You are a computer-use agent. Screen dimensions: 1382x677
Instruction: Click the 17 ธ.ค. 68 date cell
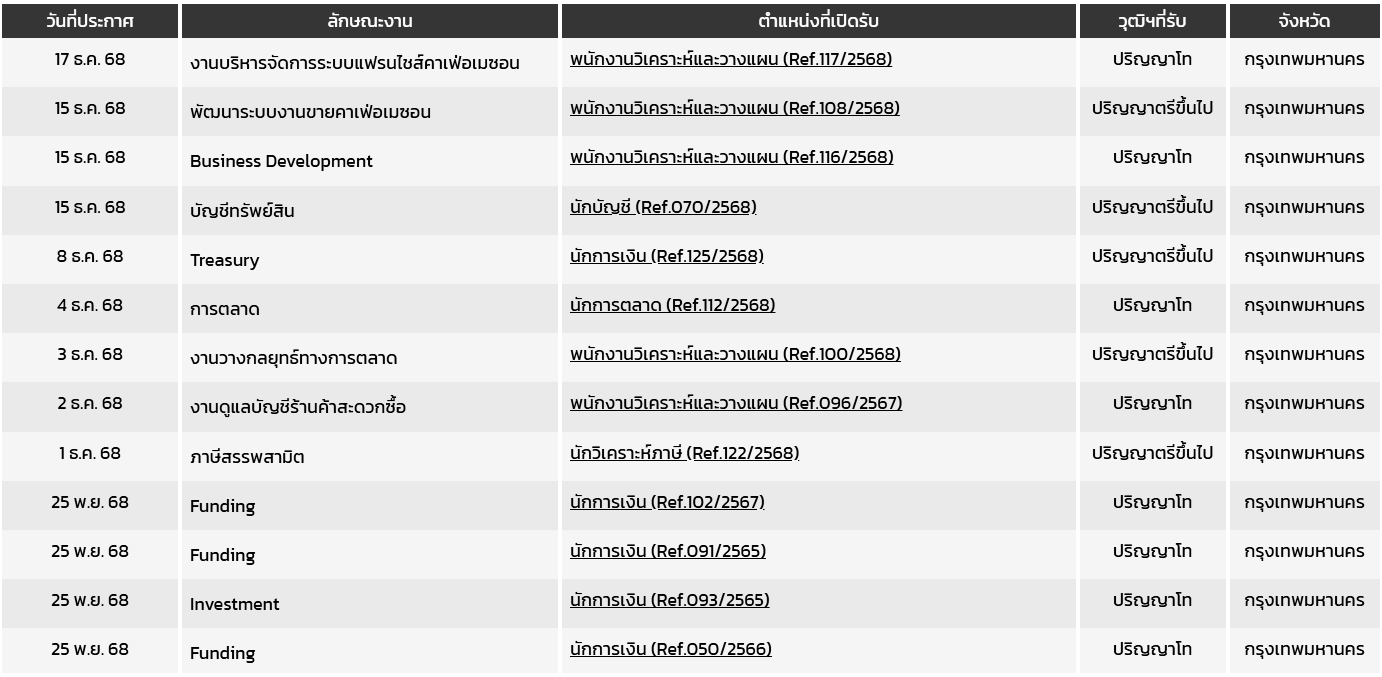point(90,60)
